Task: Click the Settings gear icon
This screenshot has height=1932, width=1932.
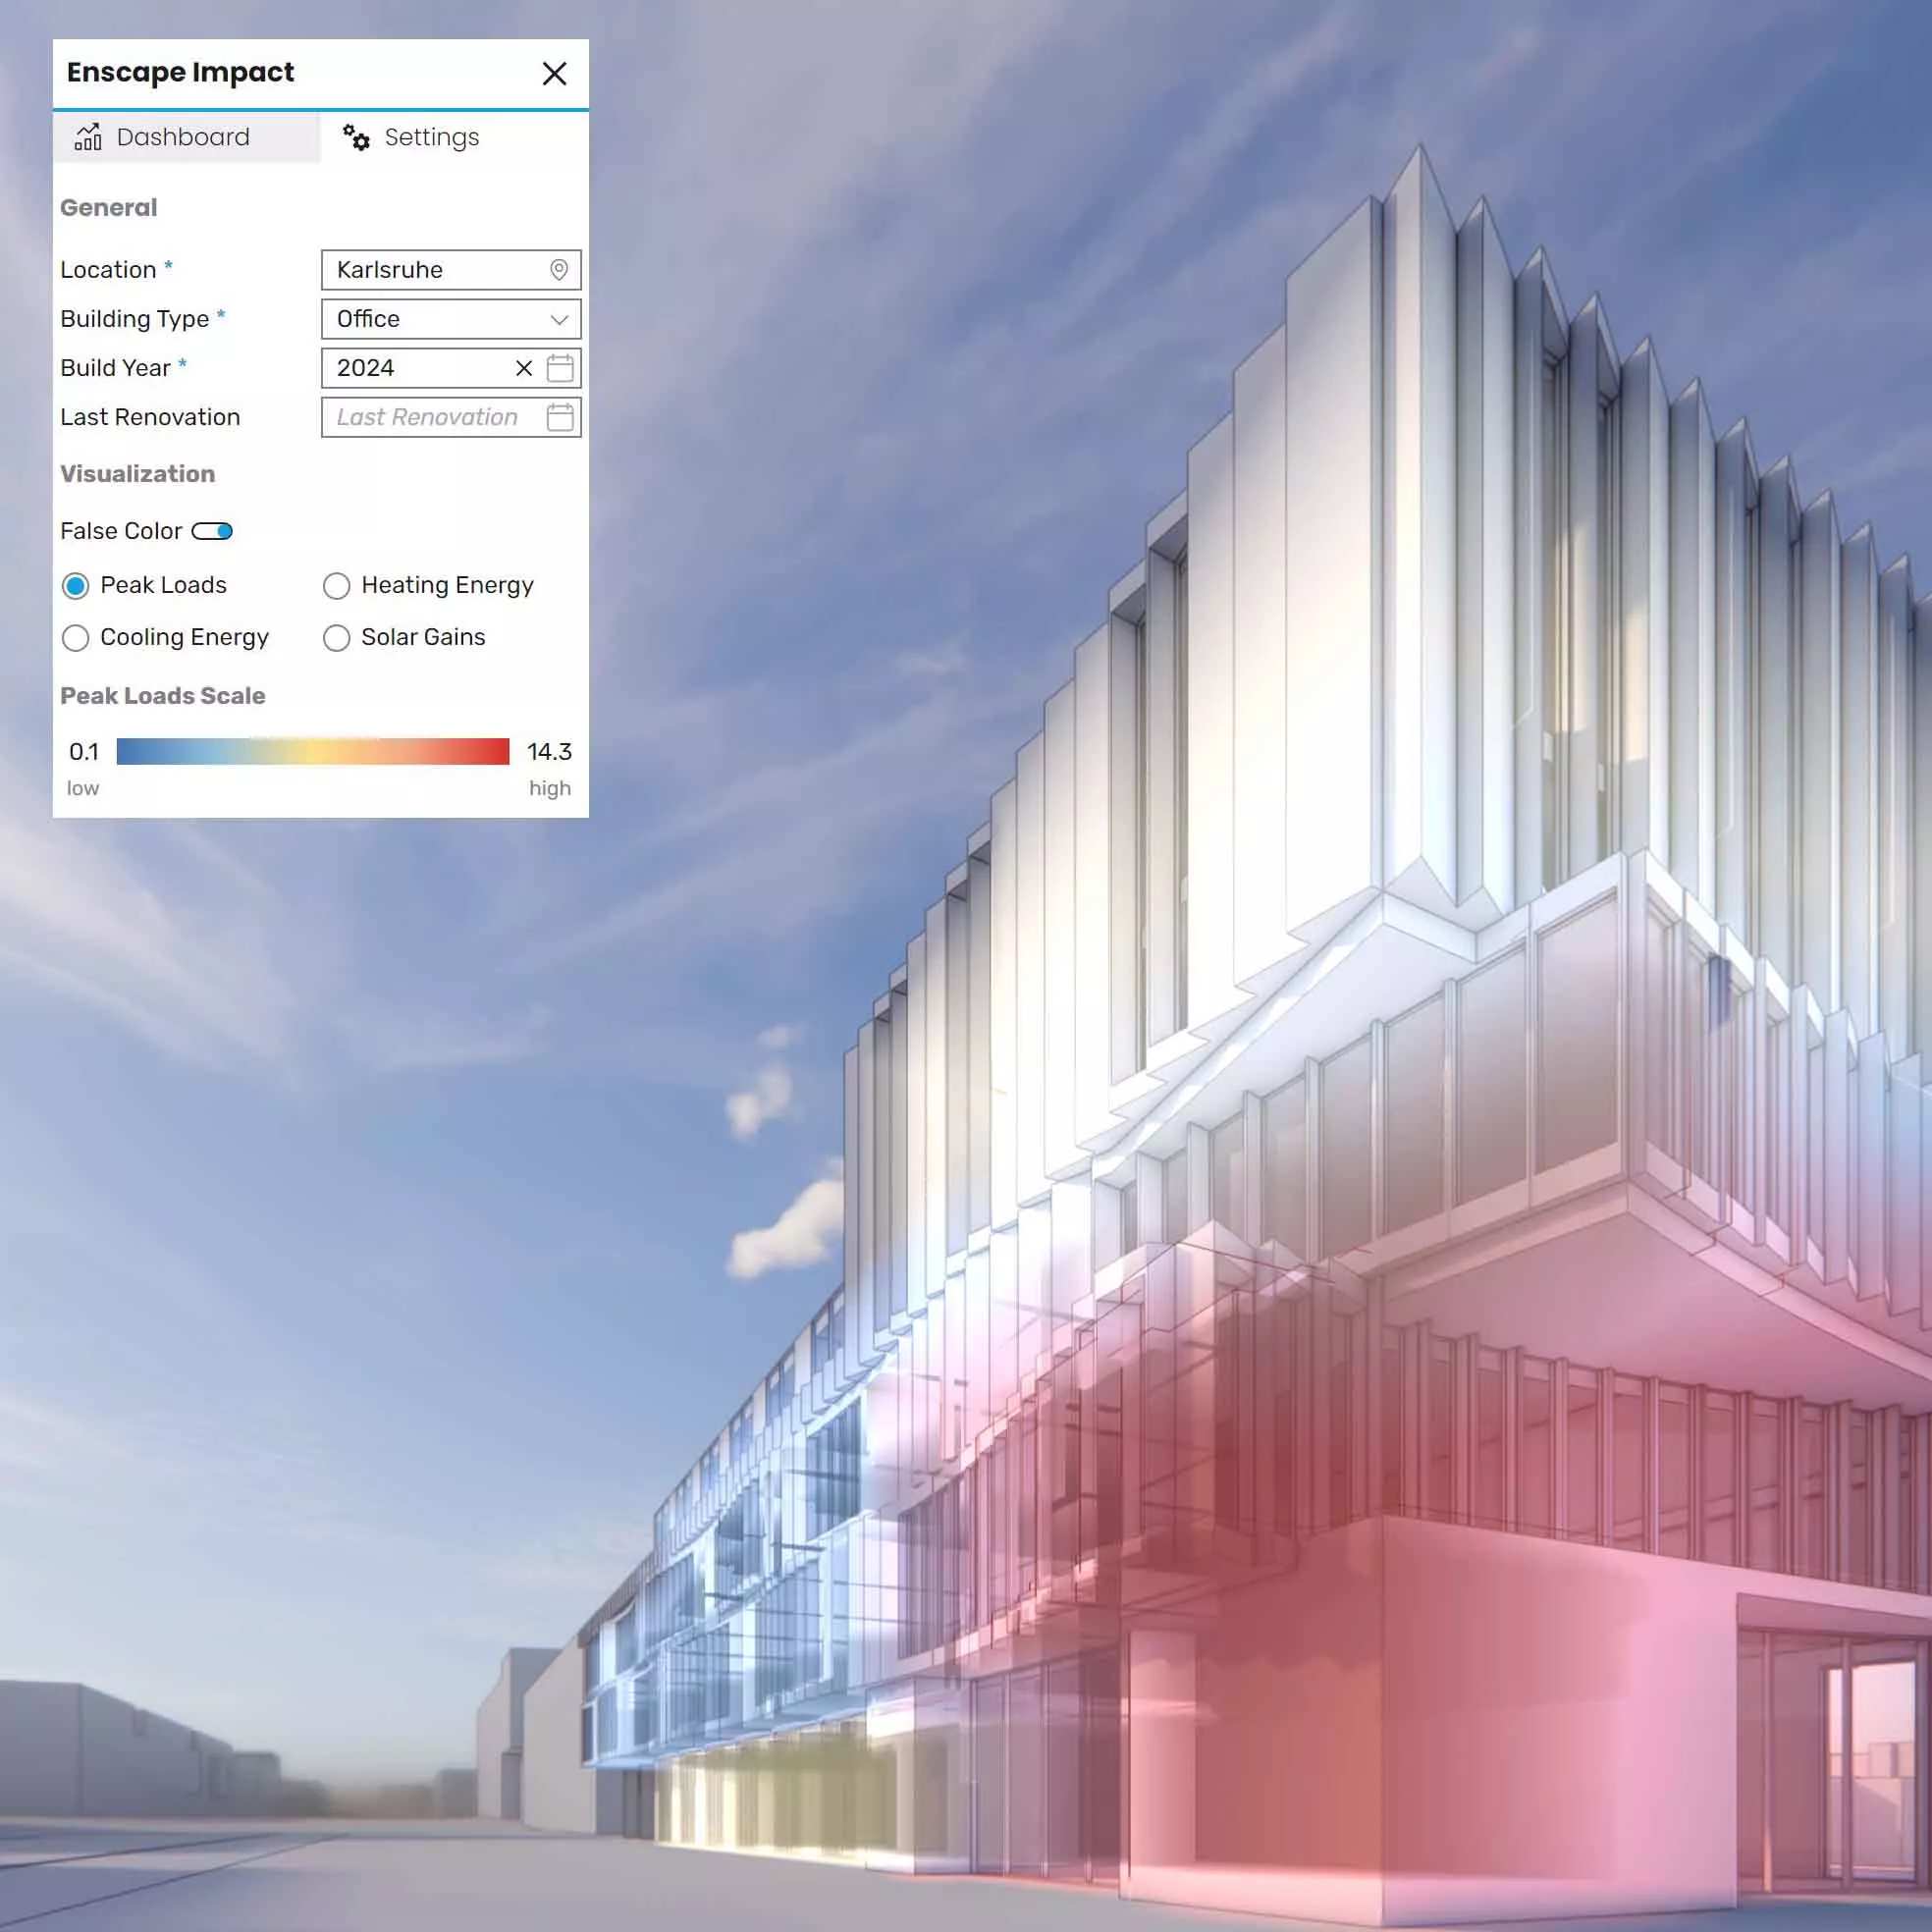Action: [357, 138]
